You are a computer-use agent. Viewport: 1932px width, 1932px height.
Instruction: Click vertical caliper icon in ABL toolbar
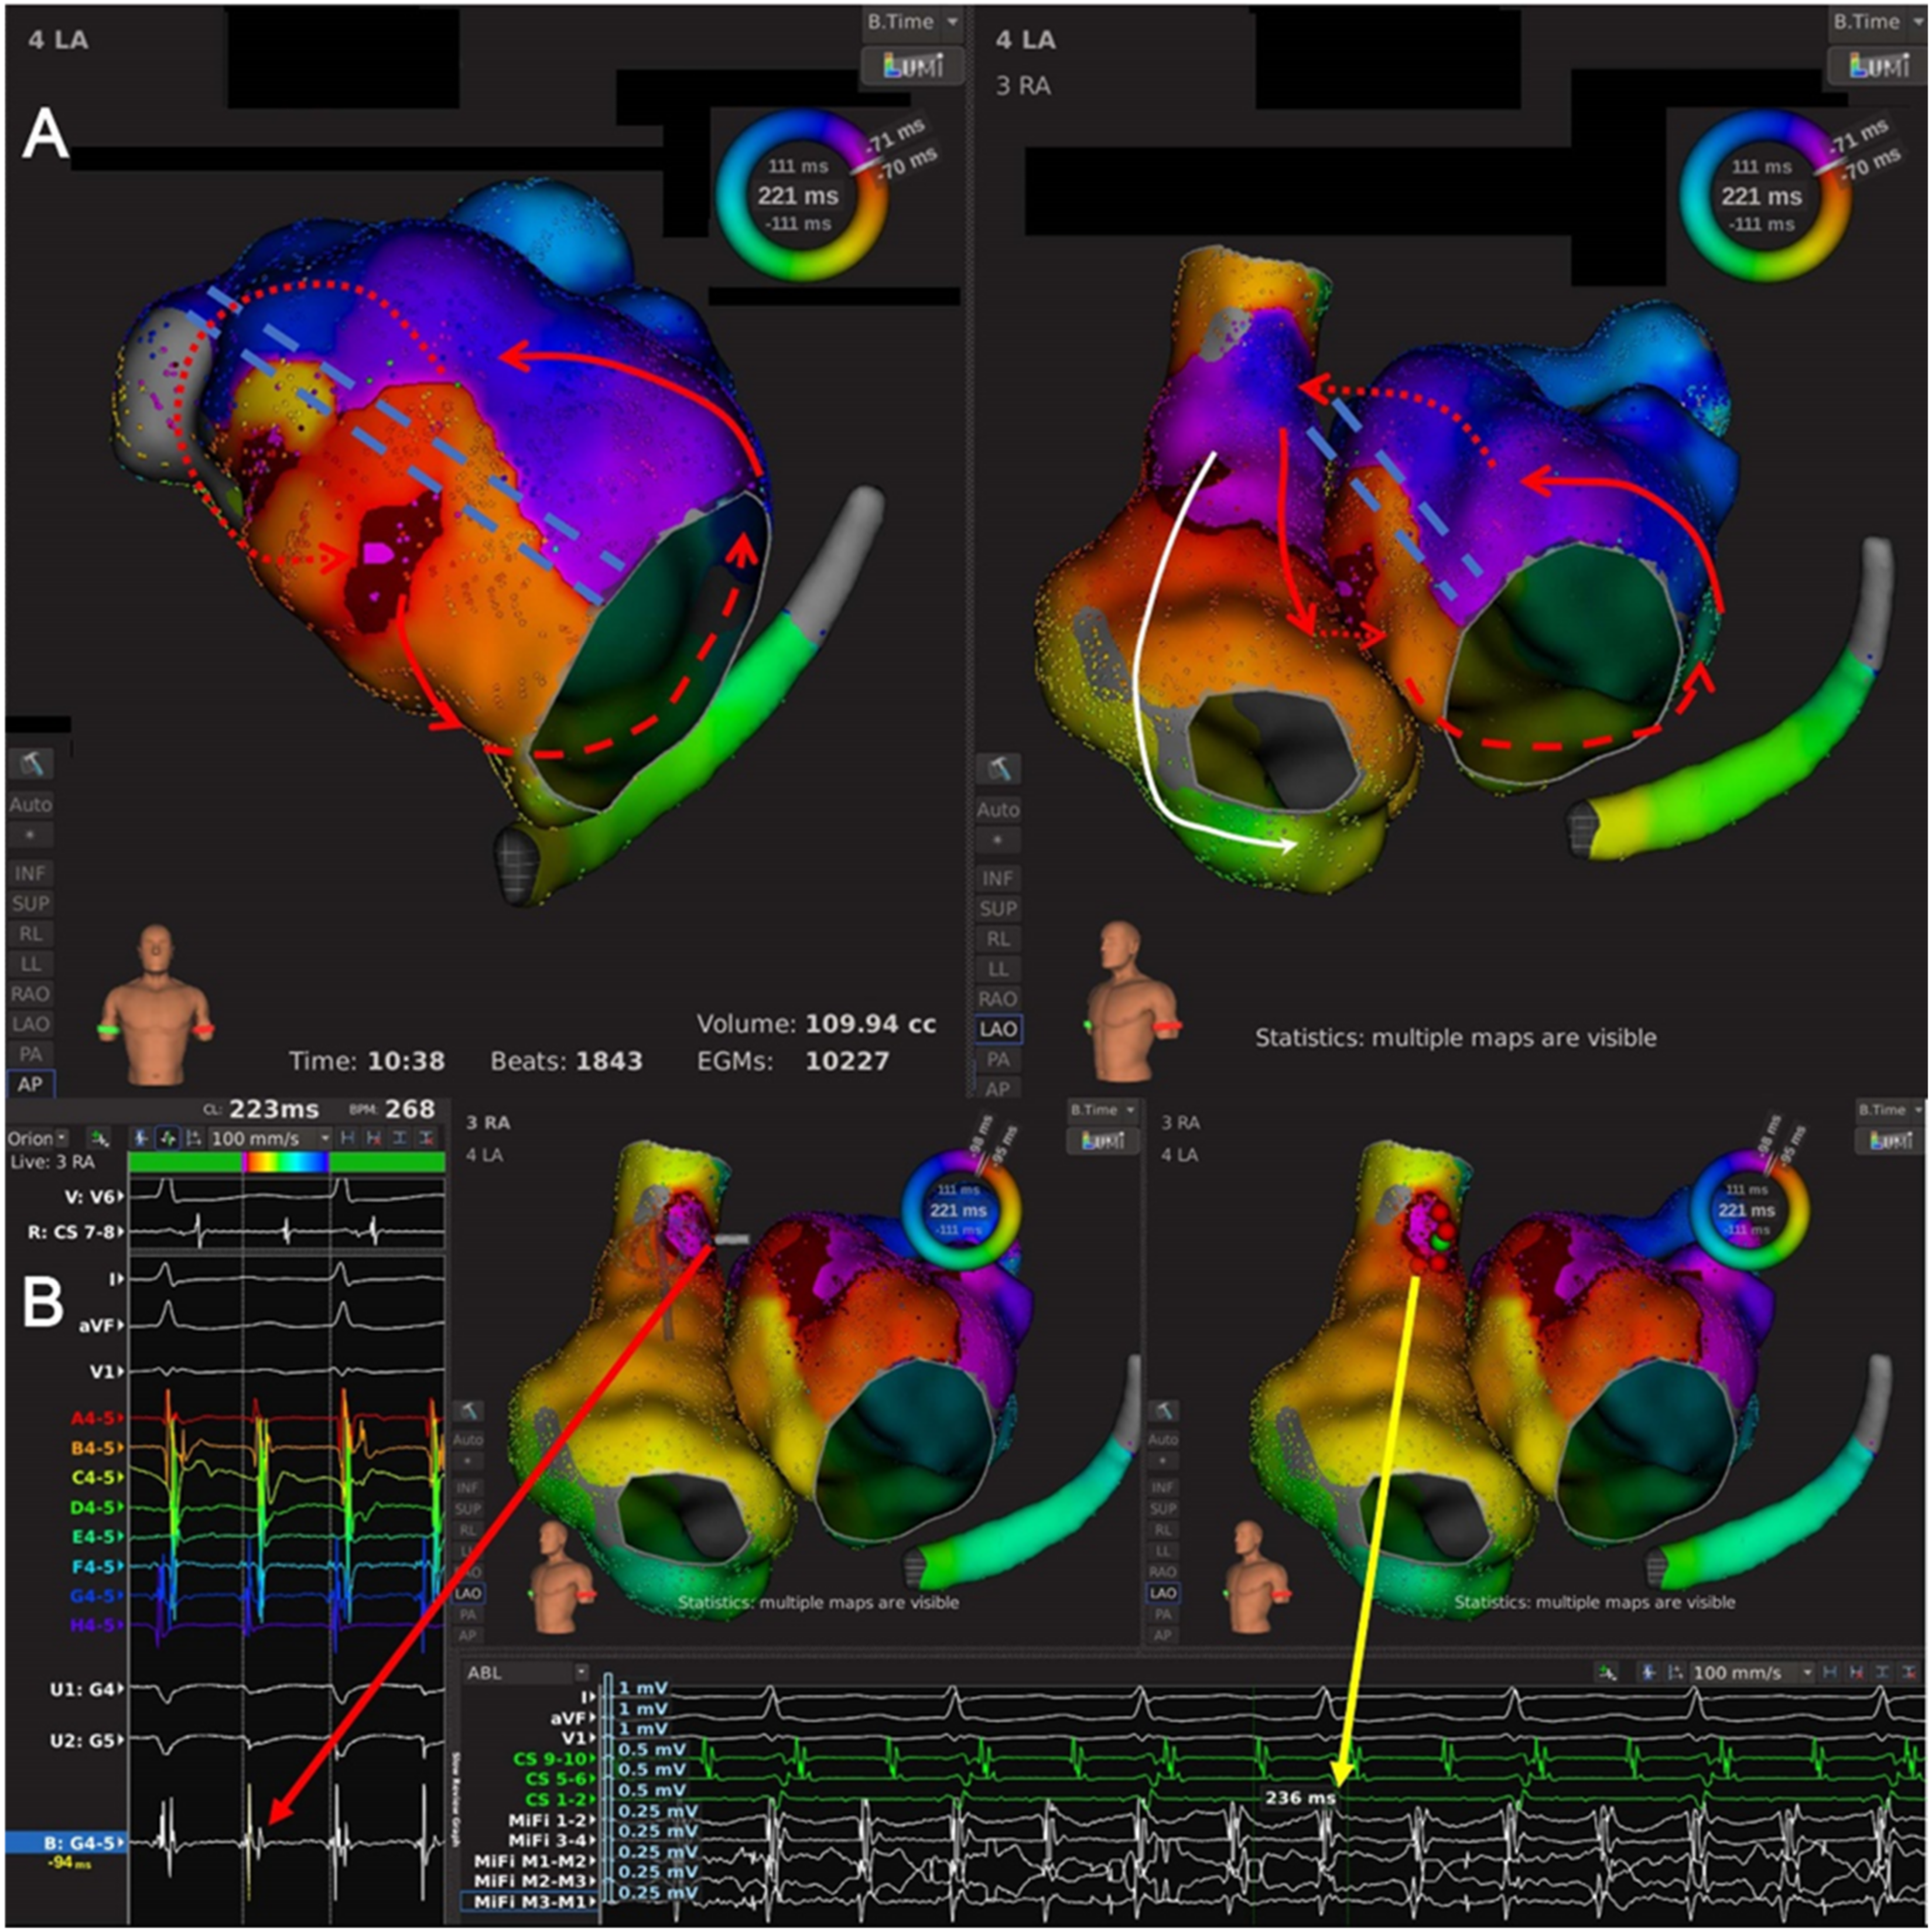click(x=1882, y=1672)
